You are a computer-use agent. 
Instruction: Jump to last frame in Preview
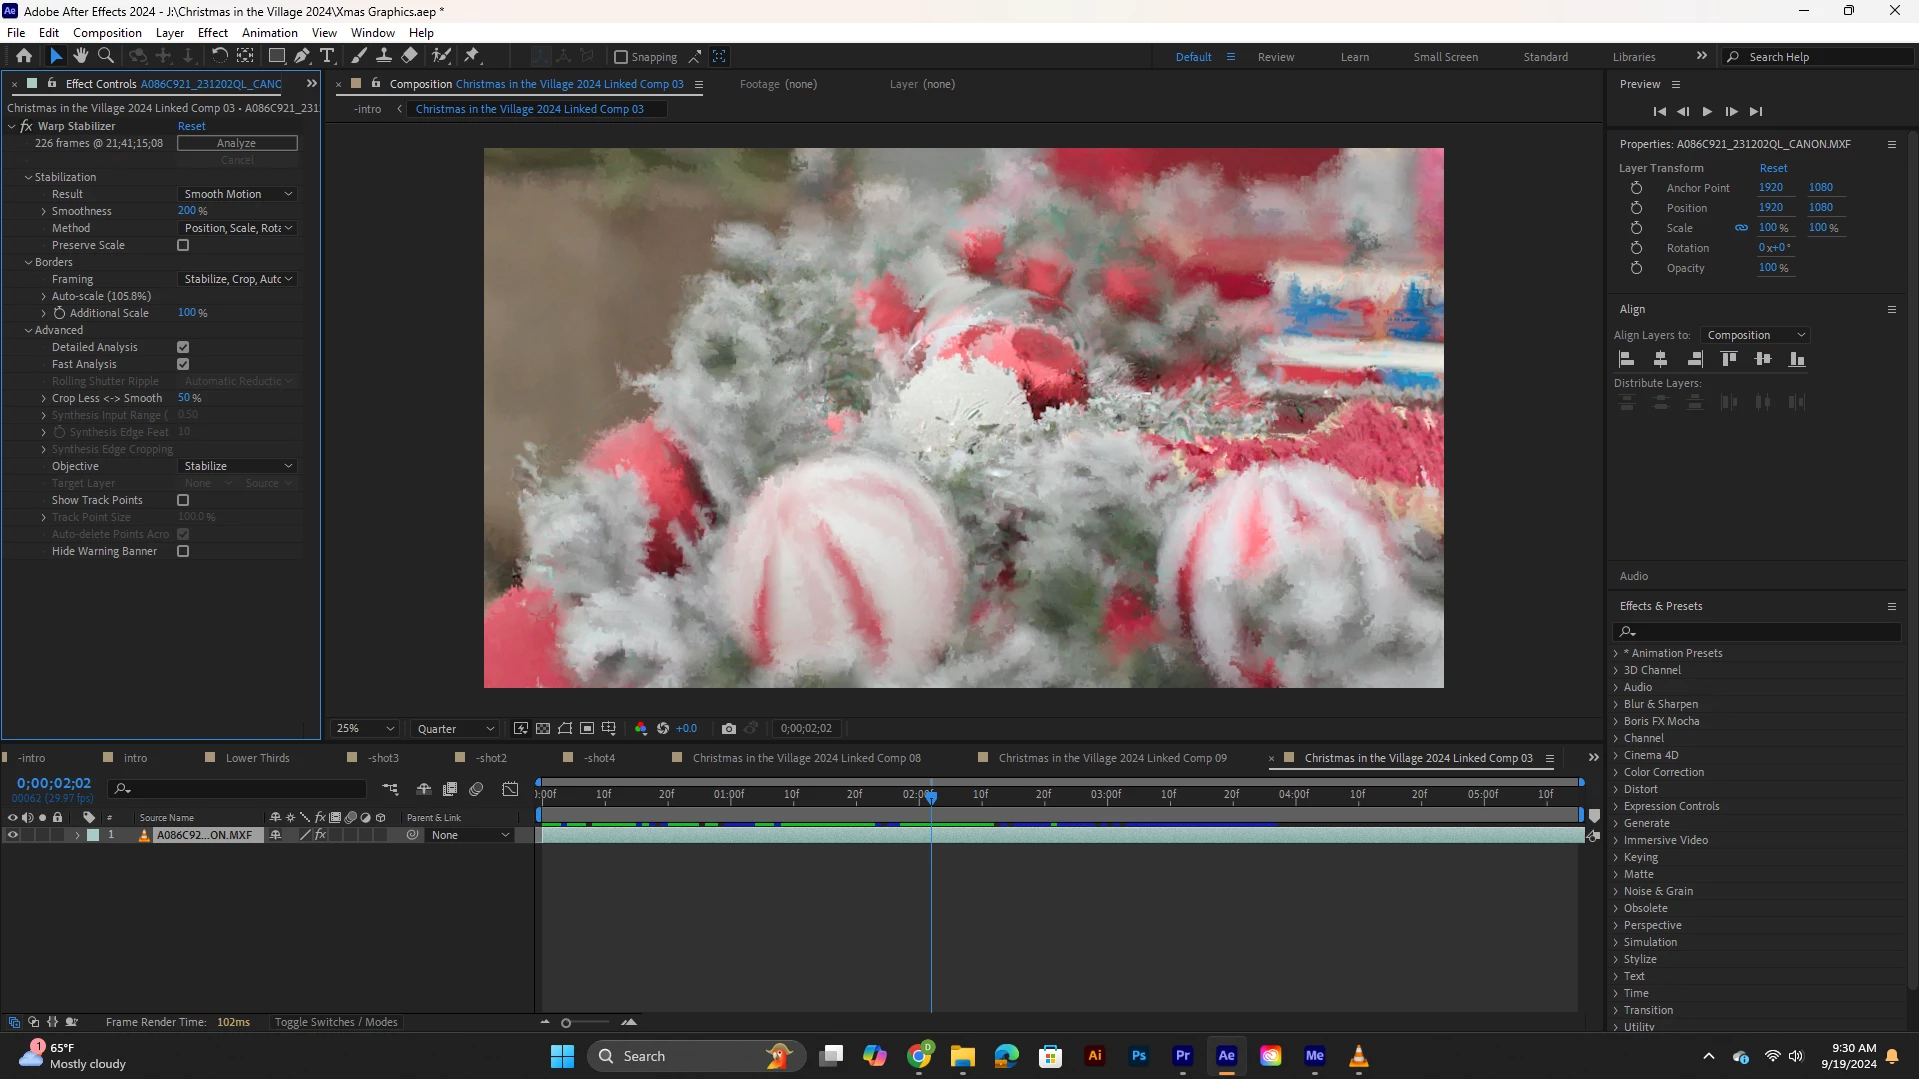(x=1755, y=112)
